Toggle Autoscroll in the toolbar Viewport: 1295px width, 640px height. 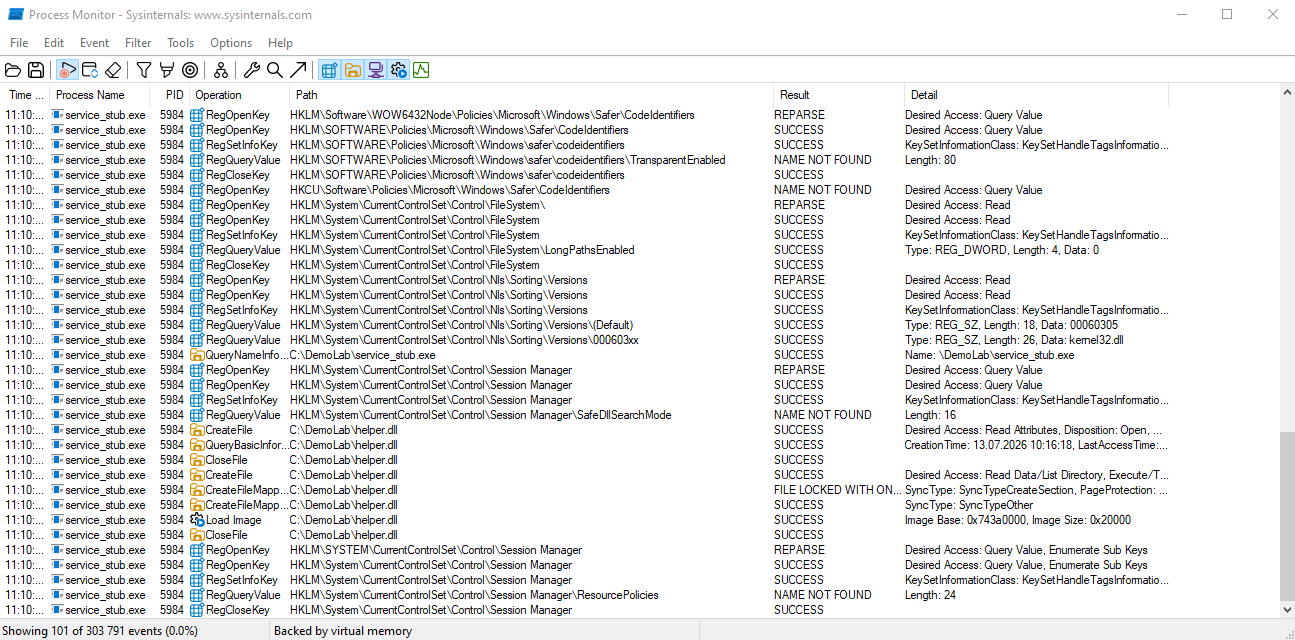pyautogui.click(x=90, y=70)
